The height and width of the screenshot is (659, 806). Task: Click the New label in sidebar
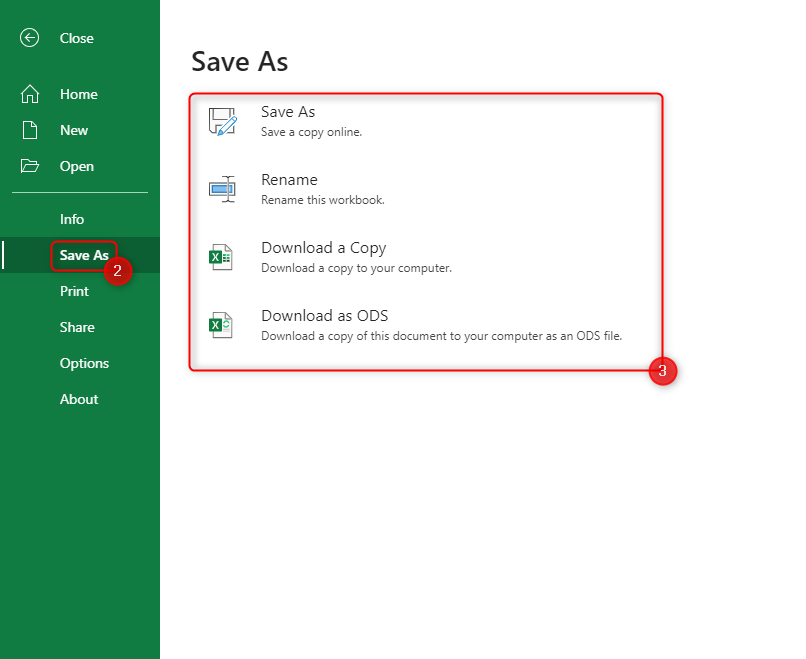point(74,130)
